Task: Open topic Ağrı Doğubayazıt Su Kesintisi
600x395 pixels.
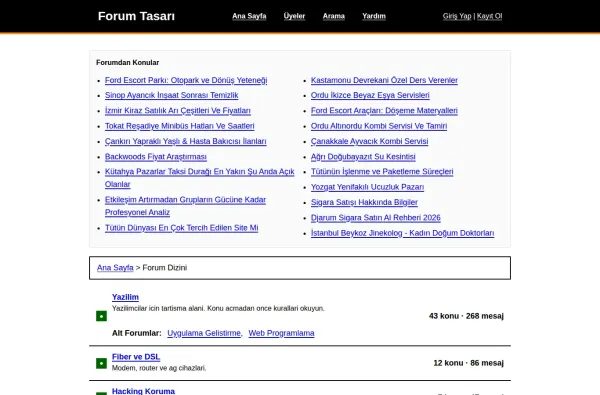Action: click(x=363, y=157)
